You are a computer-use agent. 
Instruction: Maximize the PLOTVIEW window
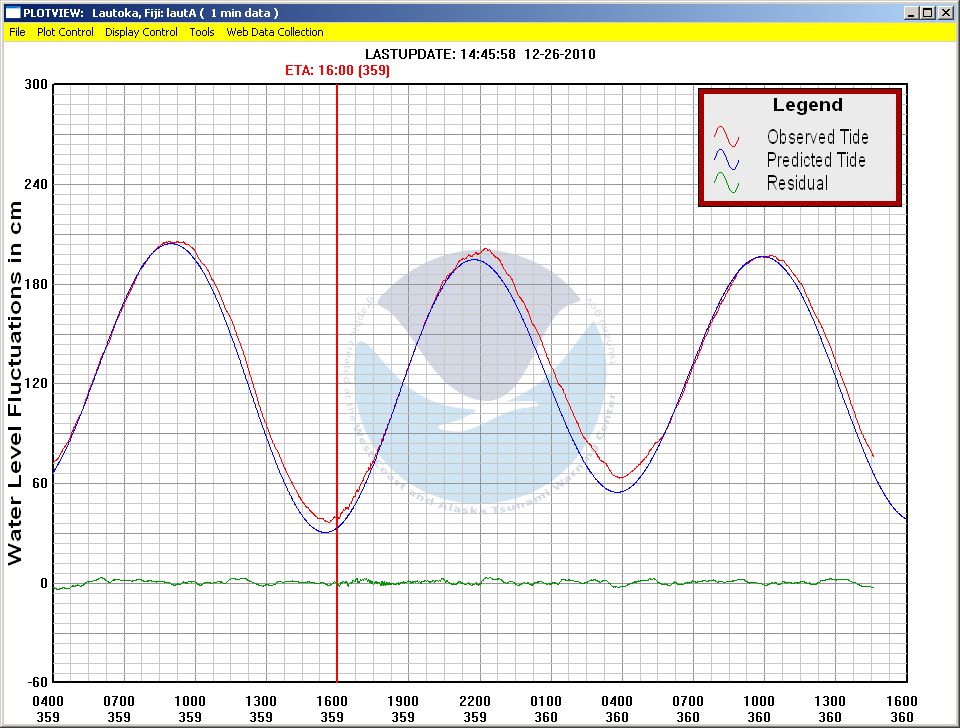928,12
